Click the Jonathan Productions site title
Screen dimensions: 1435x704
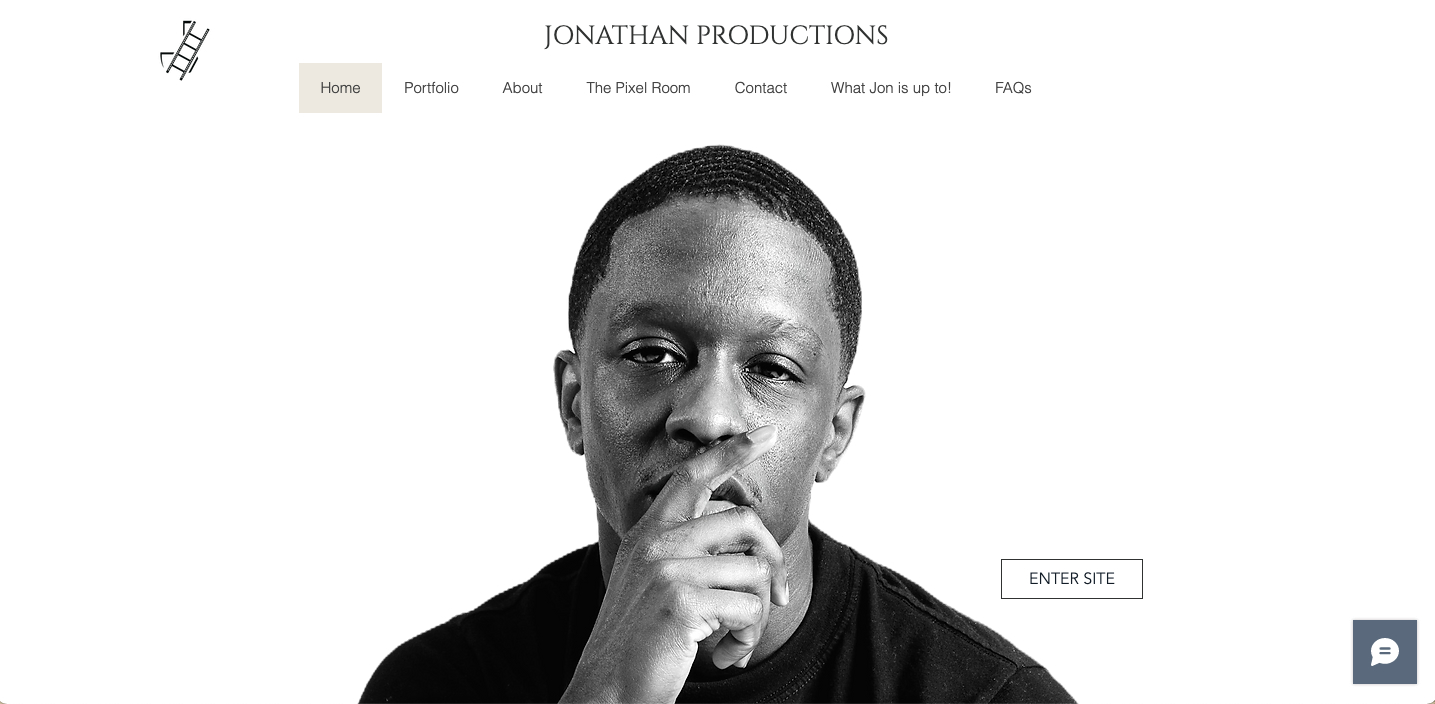point(716,36)
